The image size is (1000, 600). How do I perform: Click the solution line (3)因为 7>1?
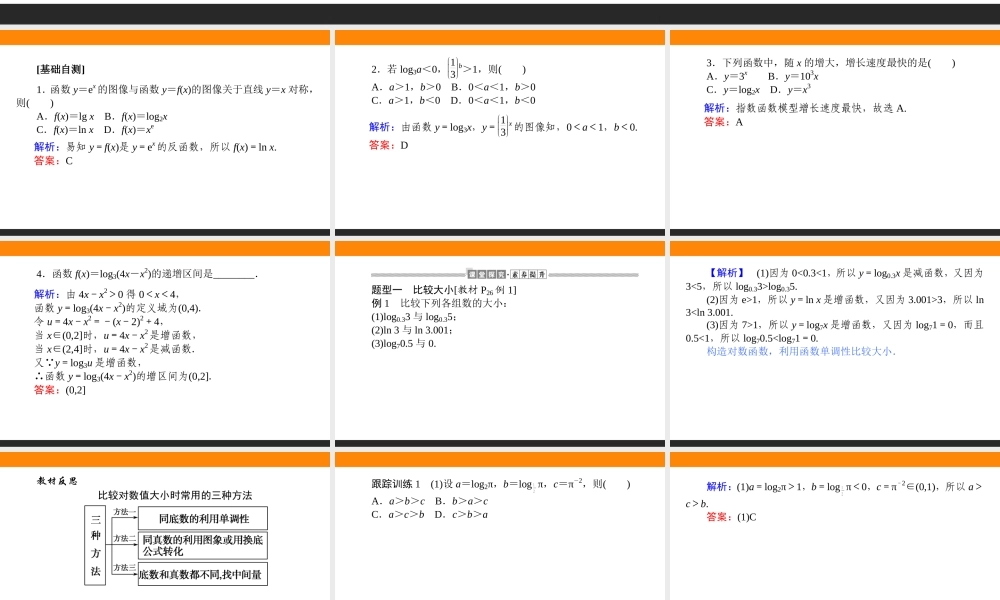click(x=835, y=332)
